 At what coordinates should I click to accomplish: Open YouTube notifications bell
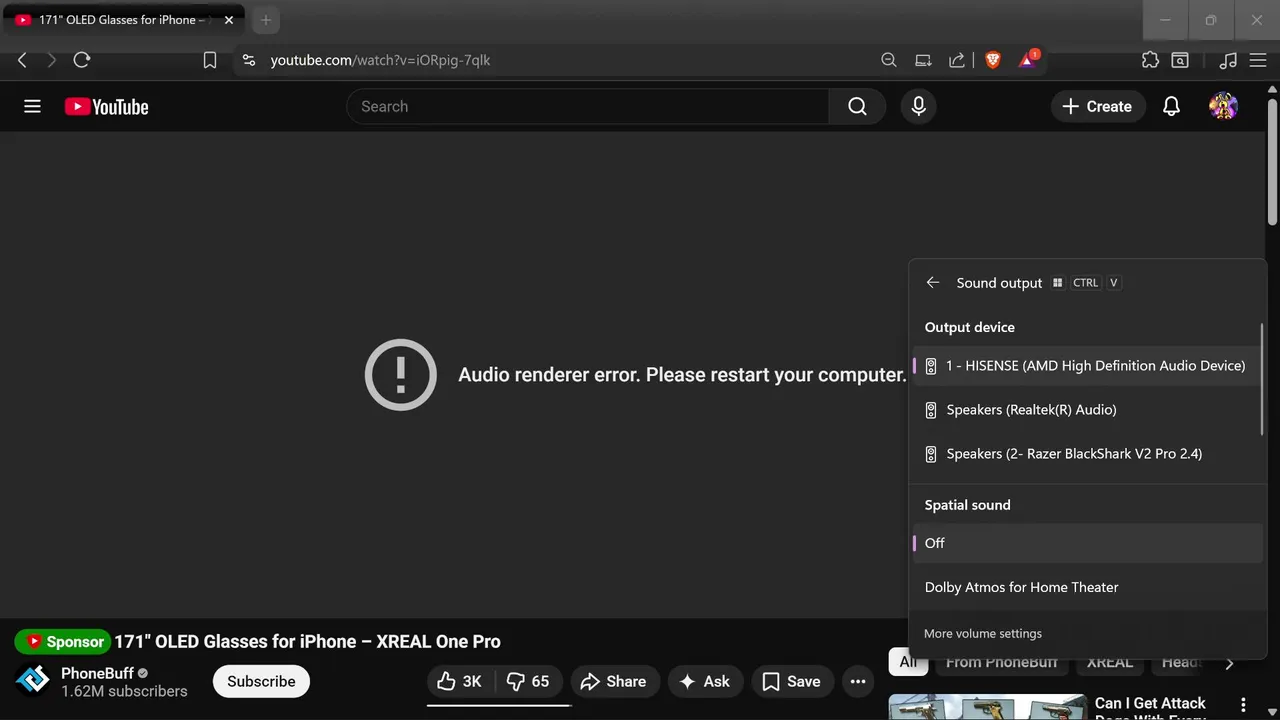click(1171, 106)
